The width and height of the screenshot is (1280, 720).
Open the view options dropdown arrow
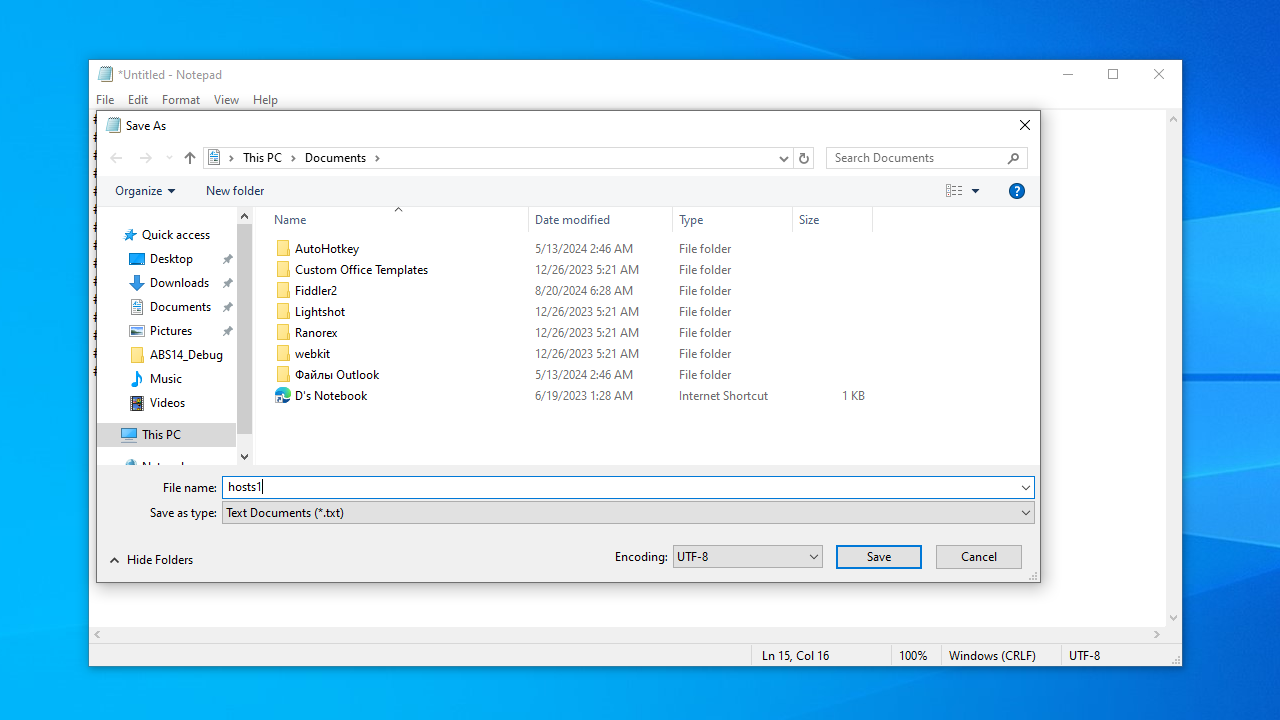[x=976, y=191]
